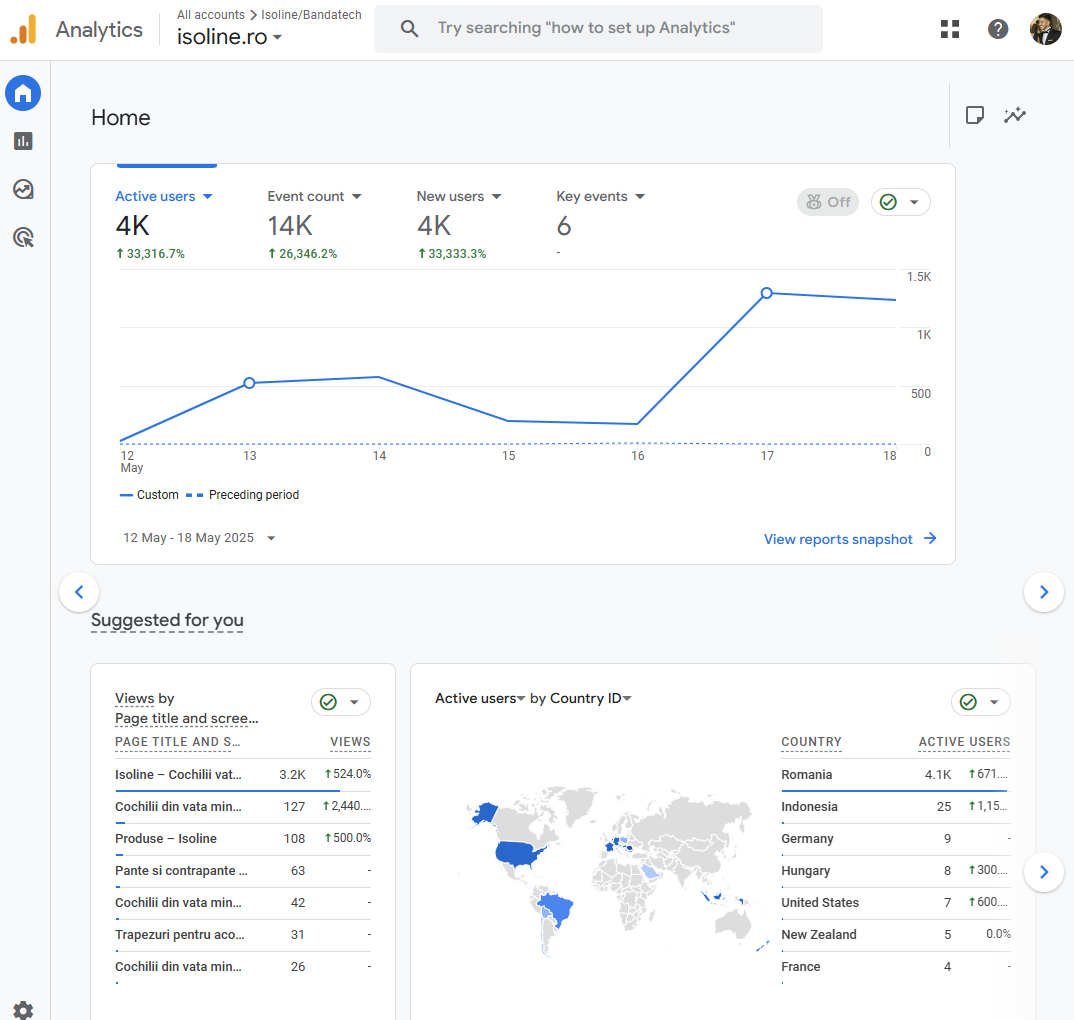Select 'Pante si contrapante ...' page row
This screenshot has width=1074, height=1020.
click(x=242, y=871)
